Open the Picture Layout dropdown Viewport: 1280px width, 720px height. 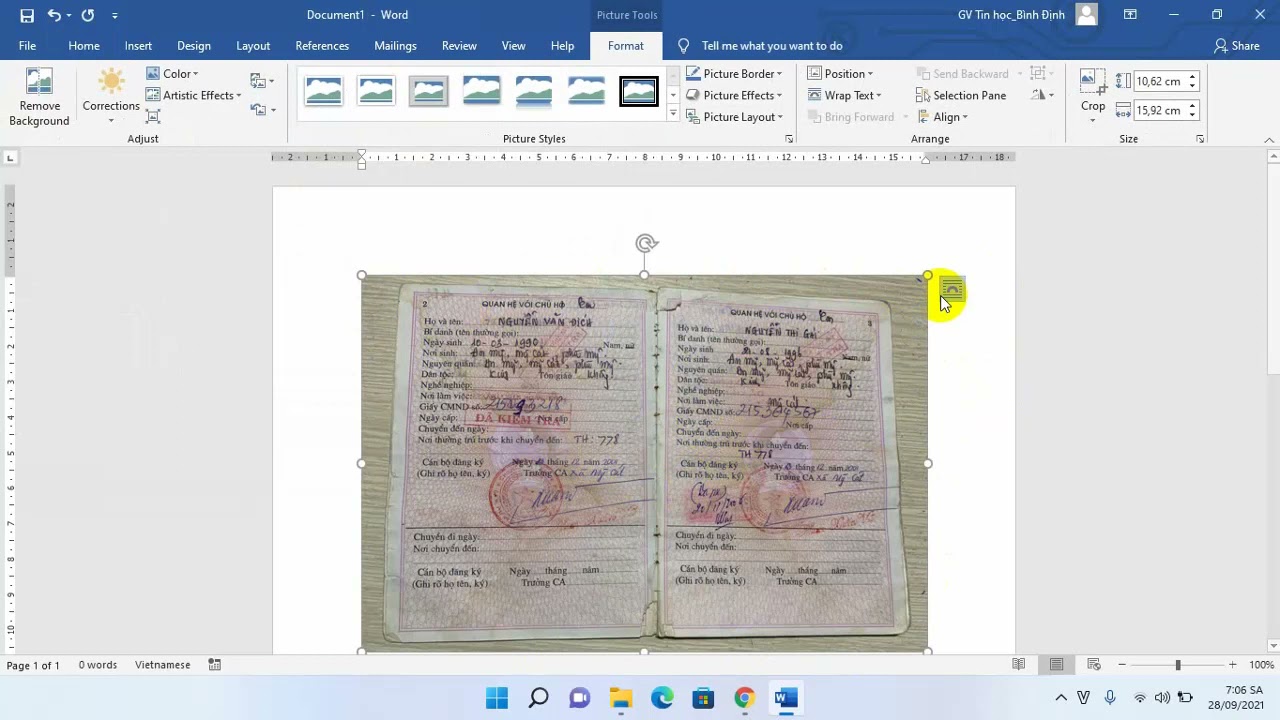tap(734, 117)
